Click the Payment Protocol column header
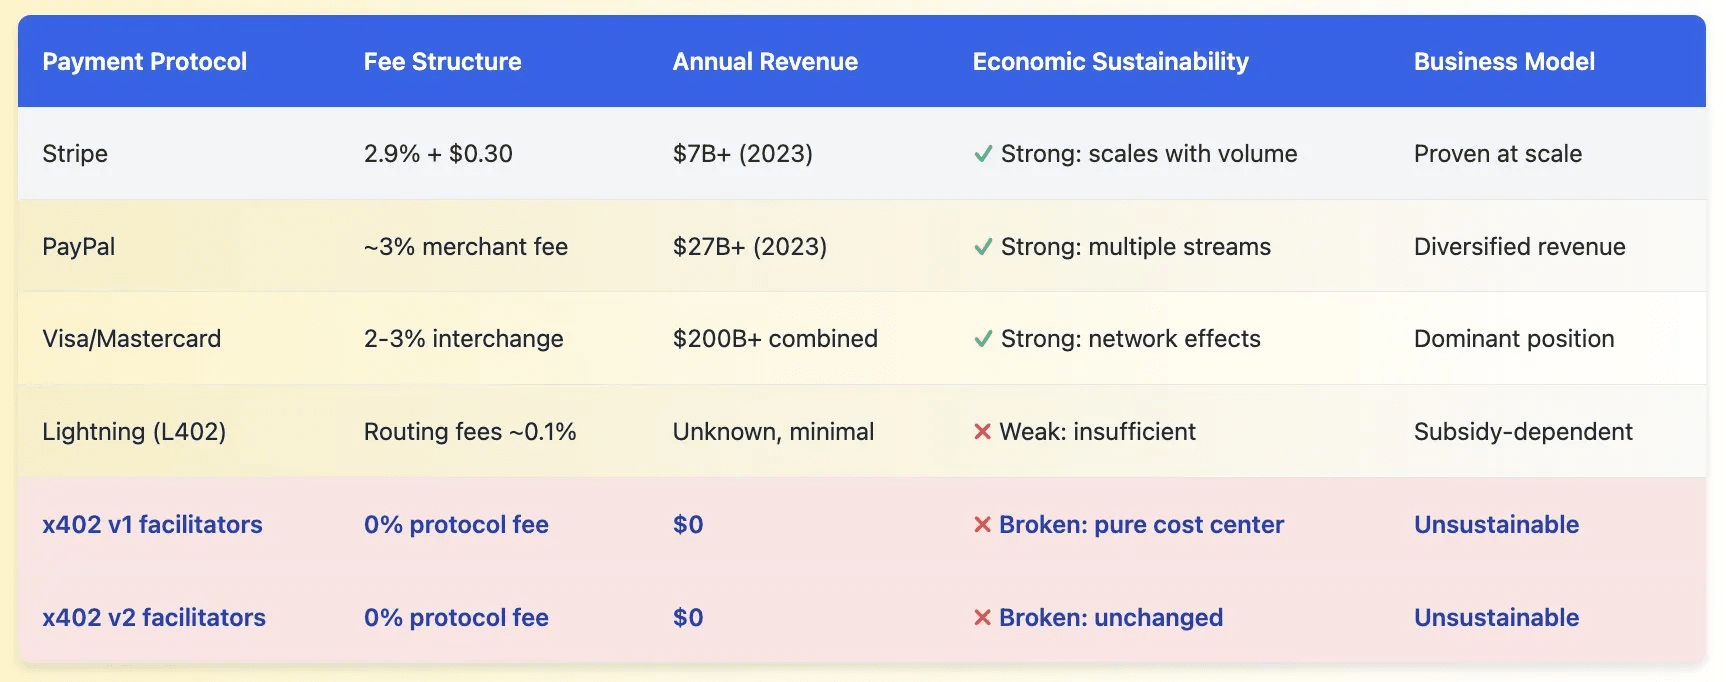The width and height of the screenshot is (1726, 682). pyautogui.click(x=144, y=62)
